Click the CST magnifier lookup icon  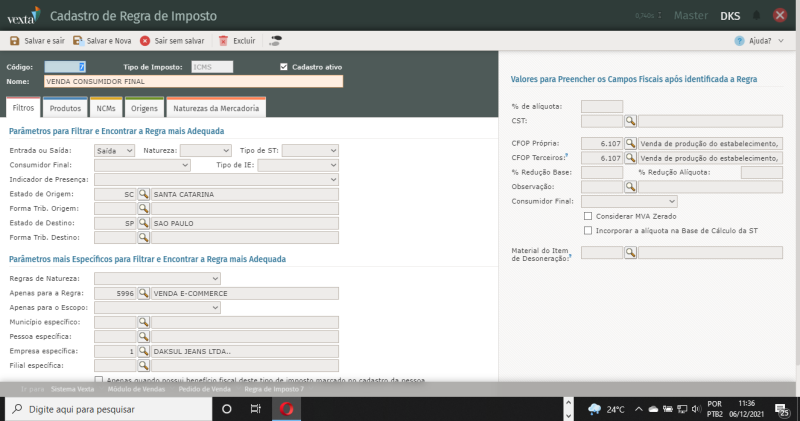tap(631, 120)
